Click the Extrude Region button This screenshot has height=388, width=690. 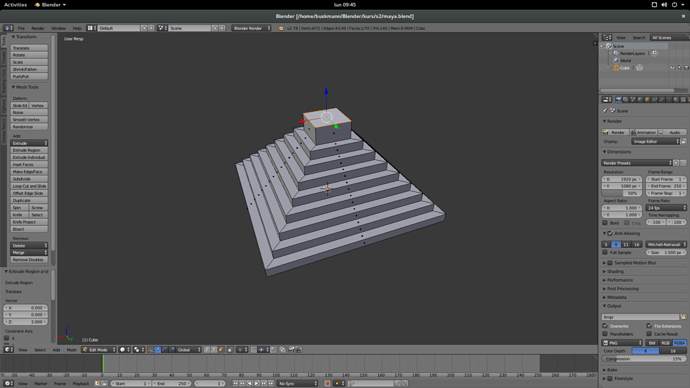click(x=29, y=150)
